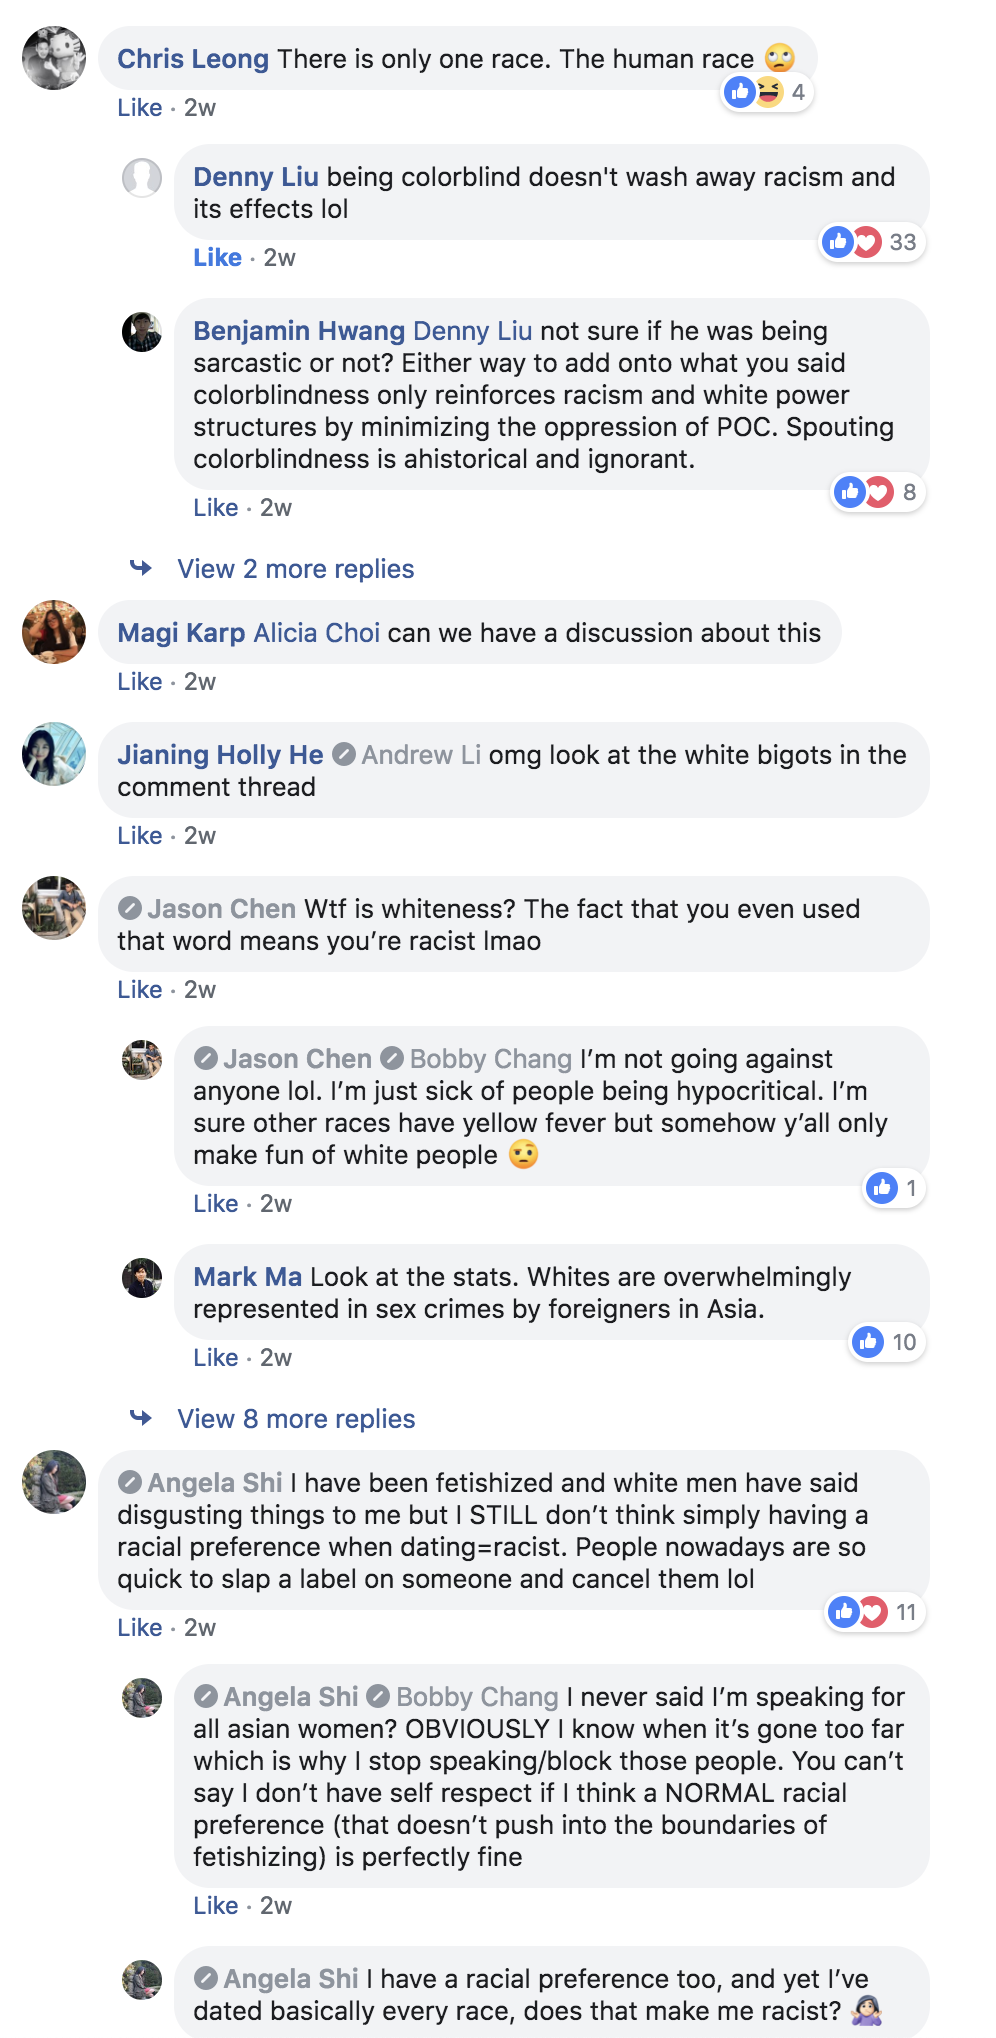Click the tagged Andrew Li mention

(x=421, y=755)
